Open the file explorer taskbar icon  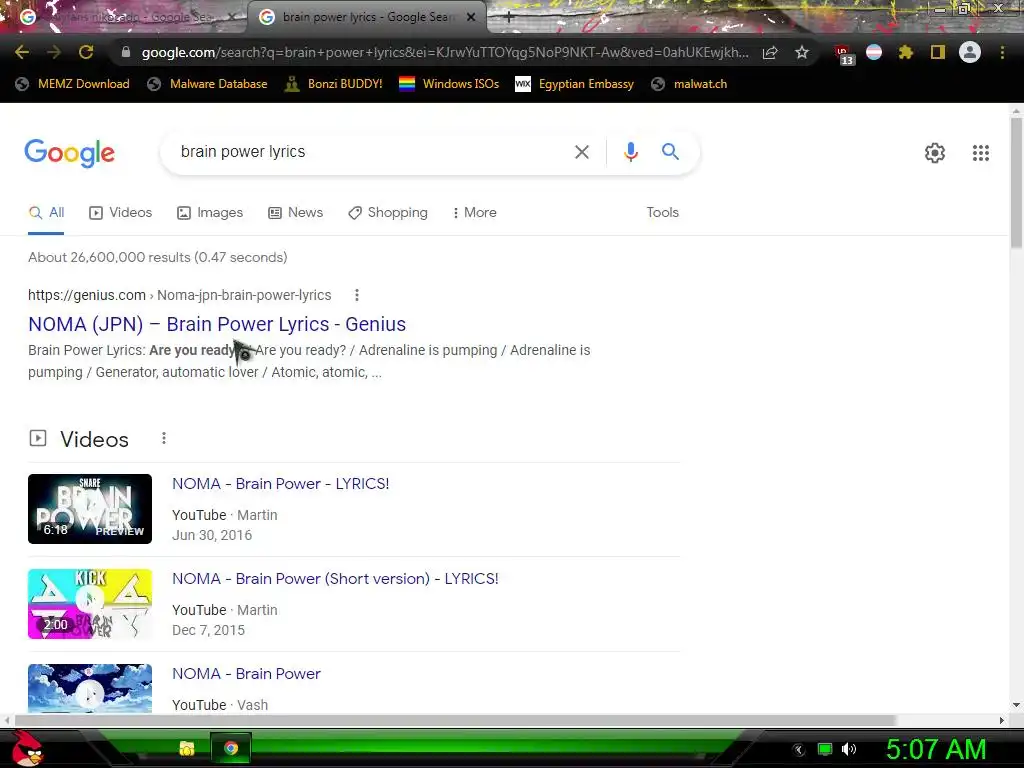[x=187, y=748]
